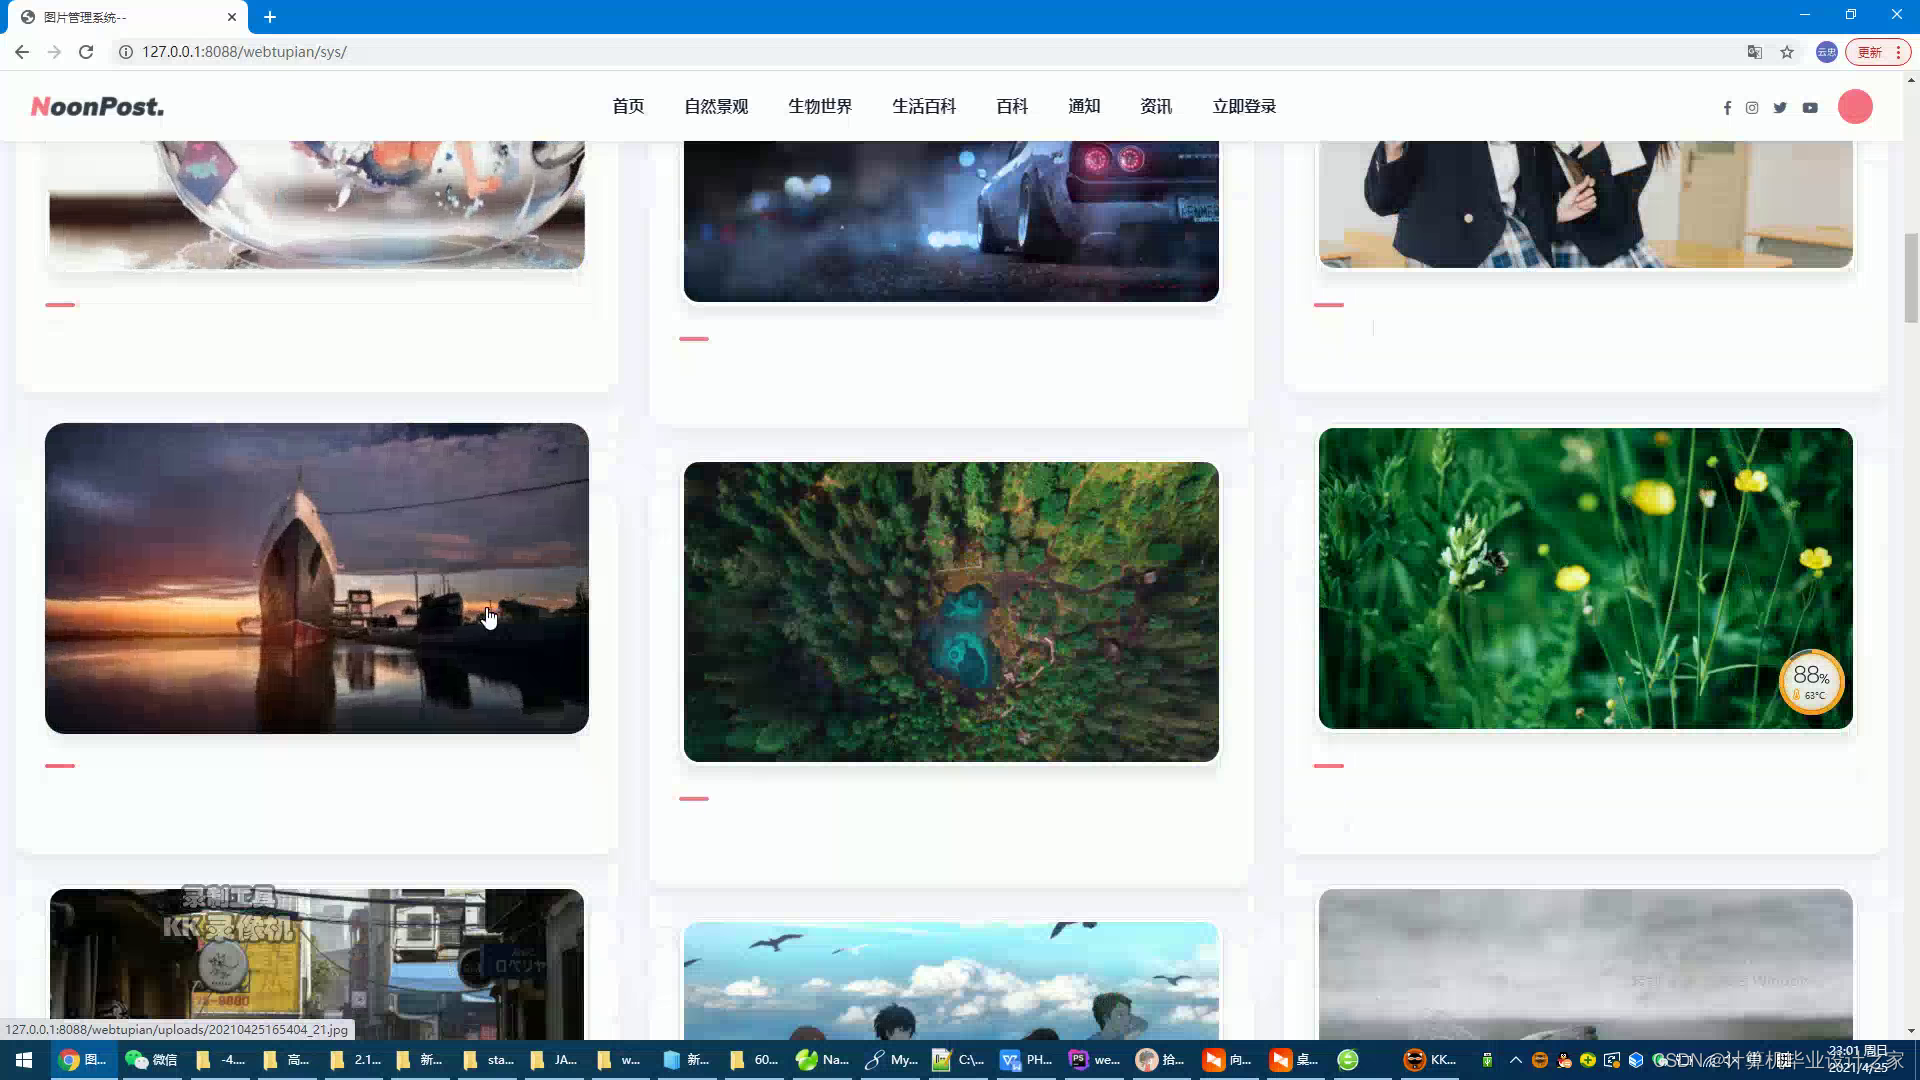This screenshot has height=1080, width=1920.
Task: Open a new browser tab
Action: pyautogui.click(x=270, y=17)
